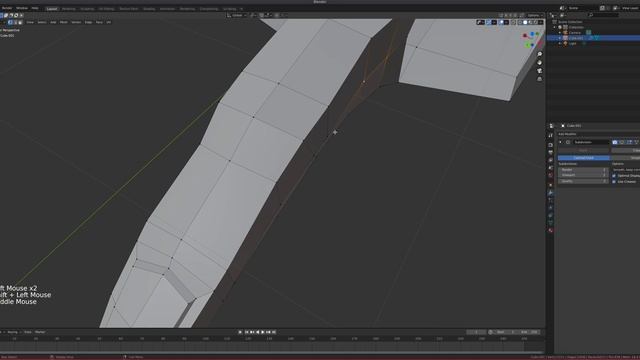Toggle Use Creases checkbox
640x360 pixels.
[x=614, y=181]
